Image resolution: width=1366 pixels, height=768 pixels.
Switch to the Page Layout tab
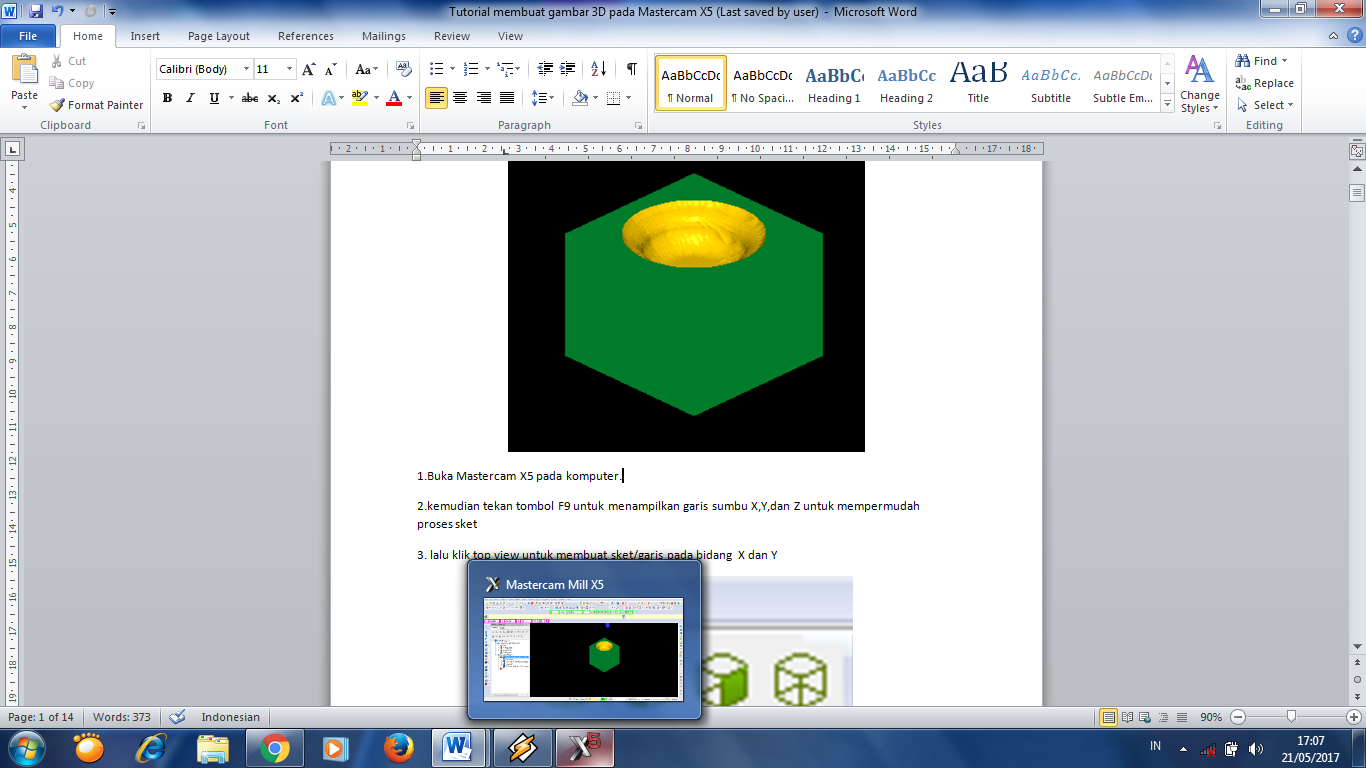pyautogui.click(x=219, y=36)
